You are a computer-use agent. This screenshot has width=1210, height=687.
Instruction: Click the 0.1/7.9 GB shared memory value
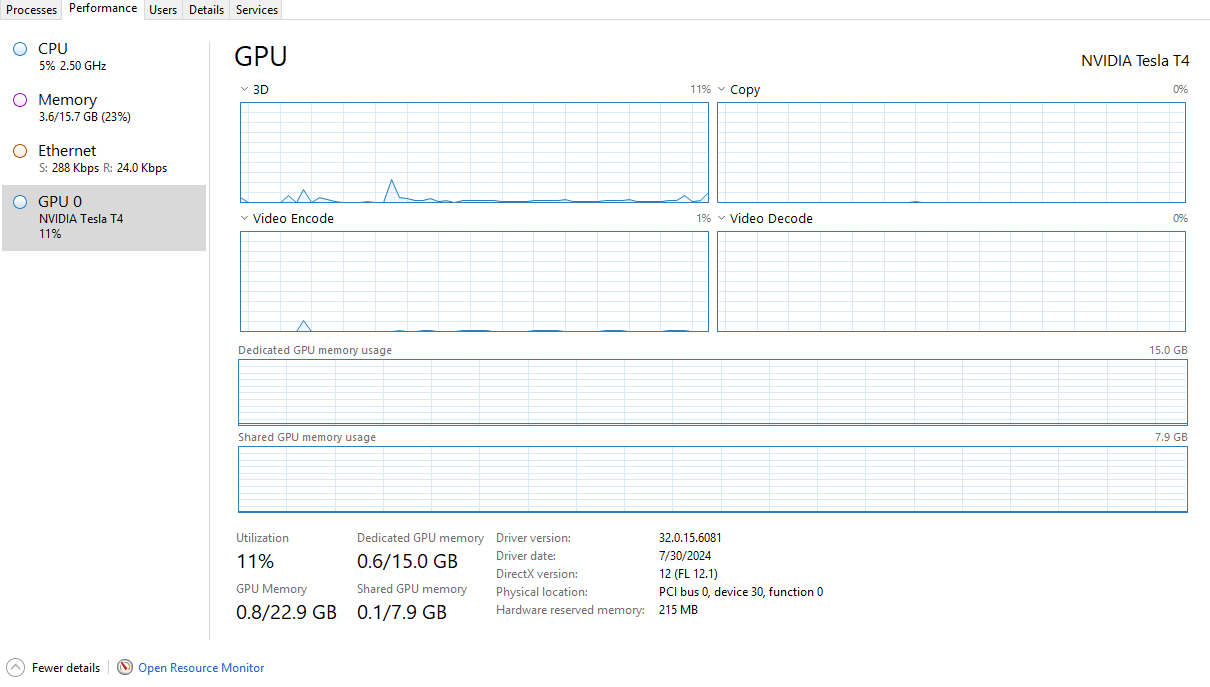point(402,612)
